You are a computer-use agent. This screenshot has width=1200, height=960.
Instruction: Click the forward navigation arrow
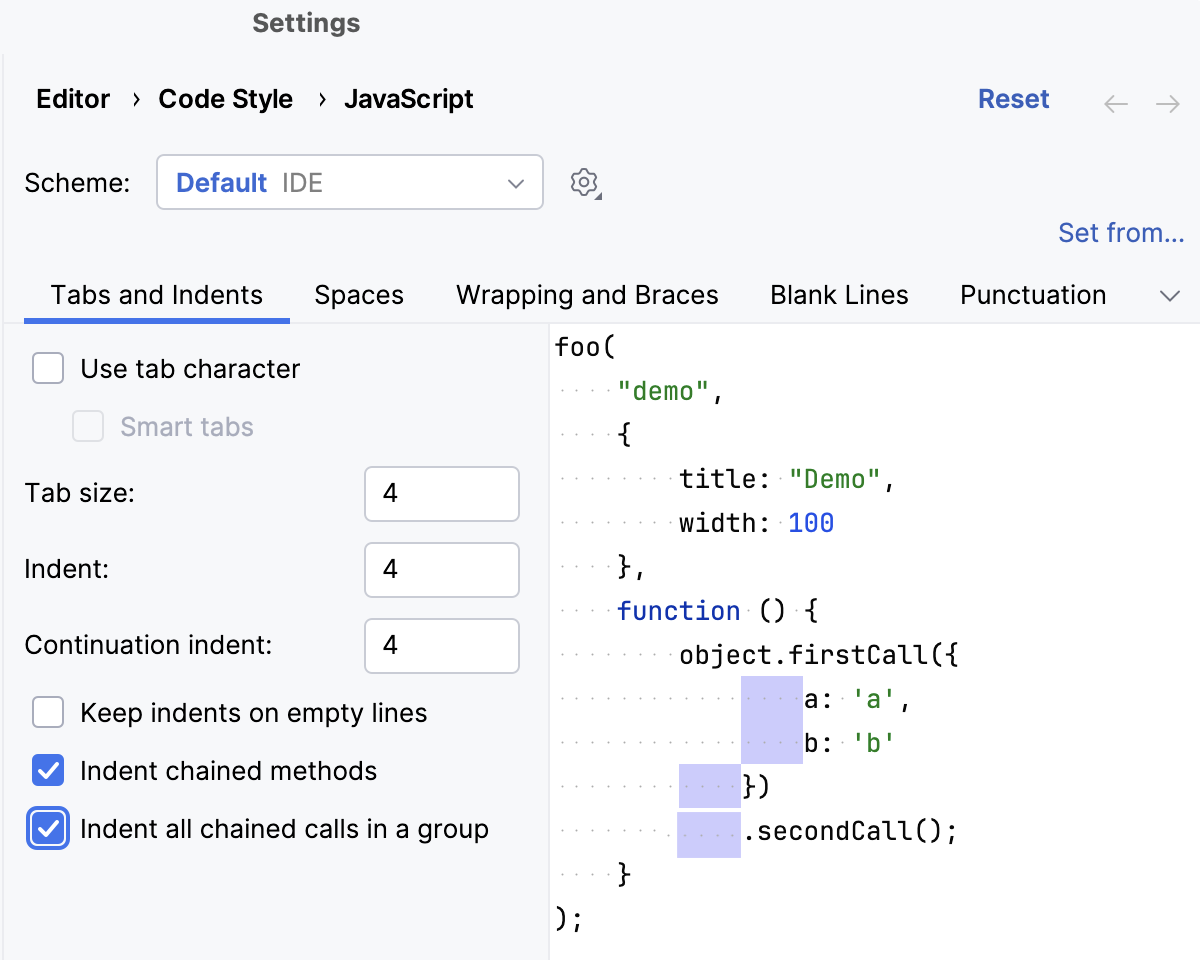tap(1168, 103)
